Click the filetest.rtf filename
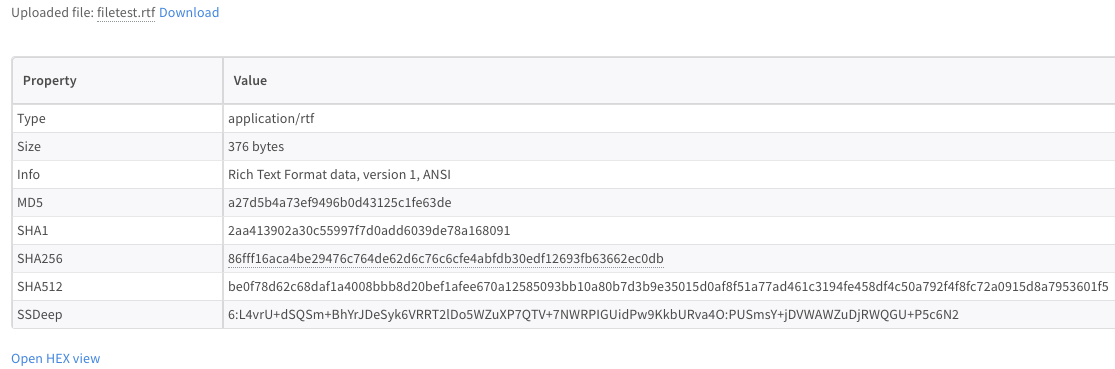1115x369 pixels. pyautogui.click(x=126, y=13)
